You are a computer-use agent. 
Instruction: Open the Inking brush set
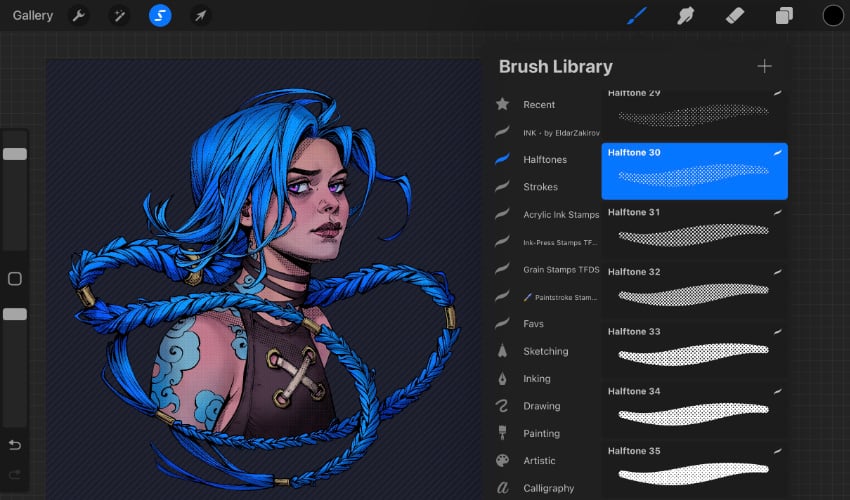coord(547,379)
